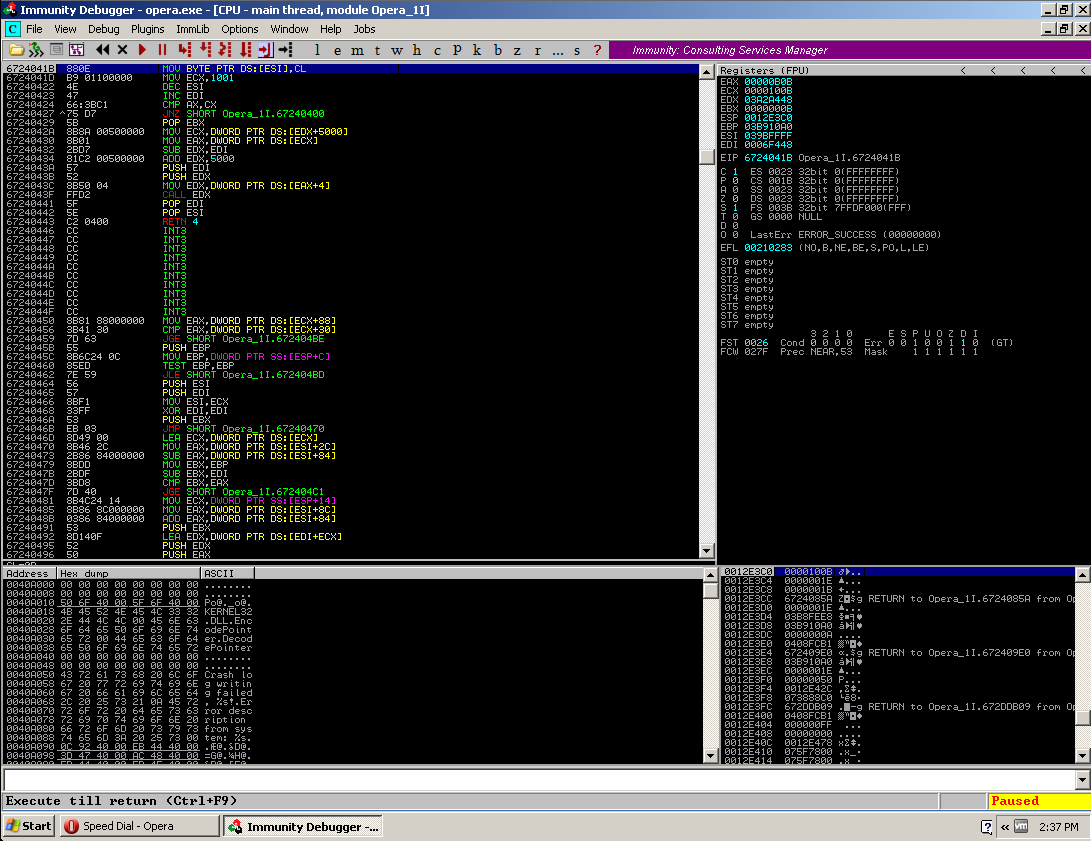Pause execution with the red pause icon

point(163,50)
